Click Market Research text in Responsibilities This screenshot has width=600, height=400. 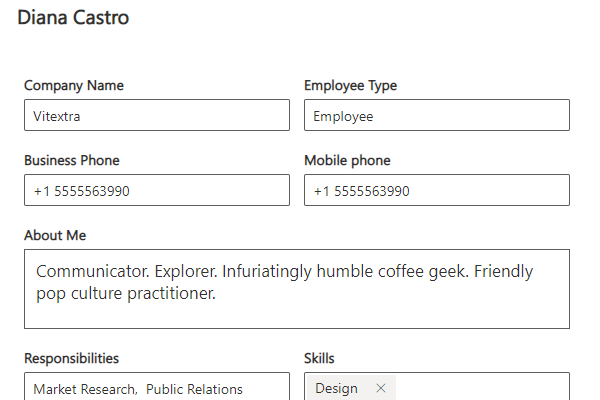click(85, 389)
